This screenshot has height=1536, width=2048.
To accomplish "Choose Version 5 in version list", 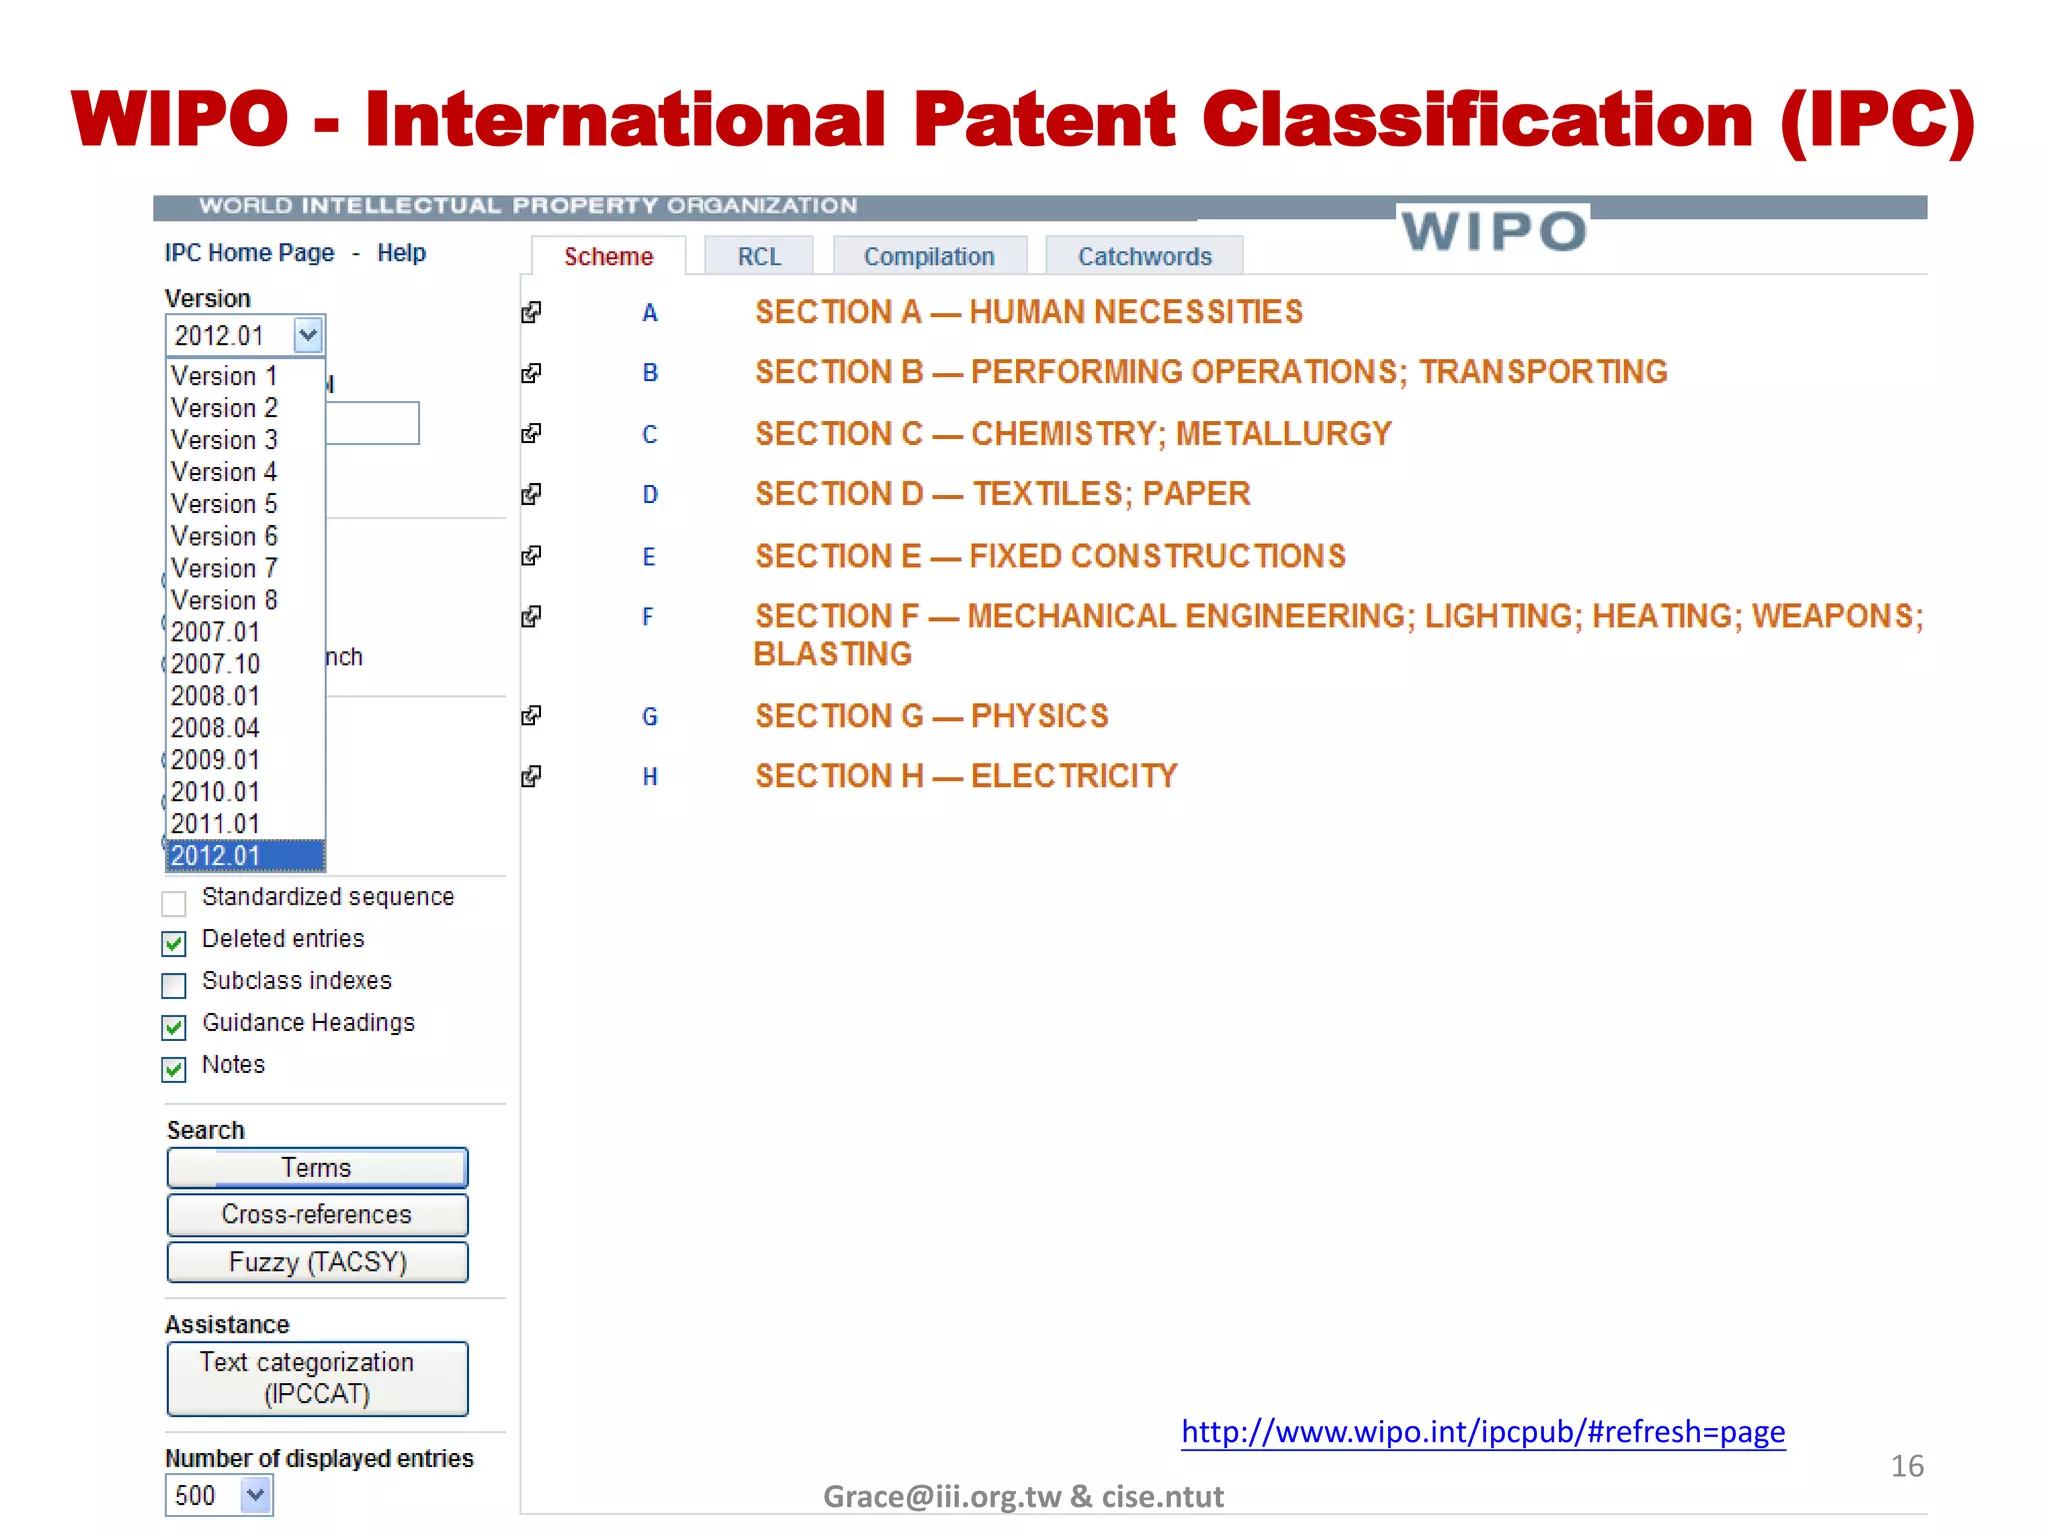I will click(245, 504).
